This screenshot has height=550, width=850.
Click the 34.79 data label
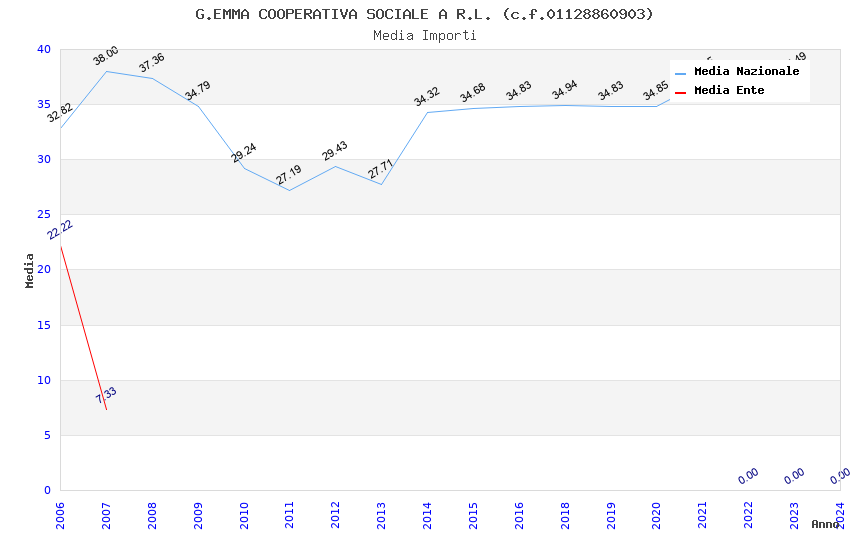point(198,90)
